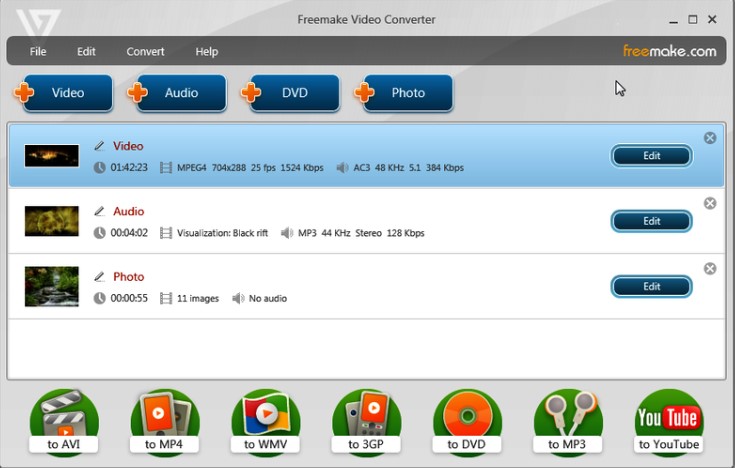Click the clock icon beside 00:04:02
Viewport: 735px width, 468px height.
click(x=99, y=233)
